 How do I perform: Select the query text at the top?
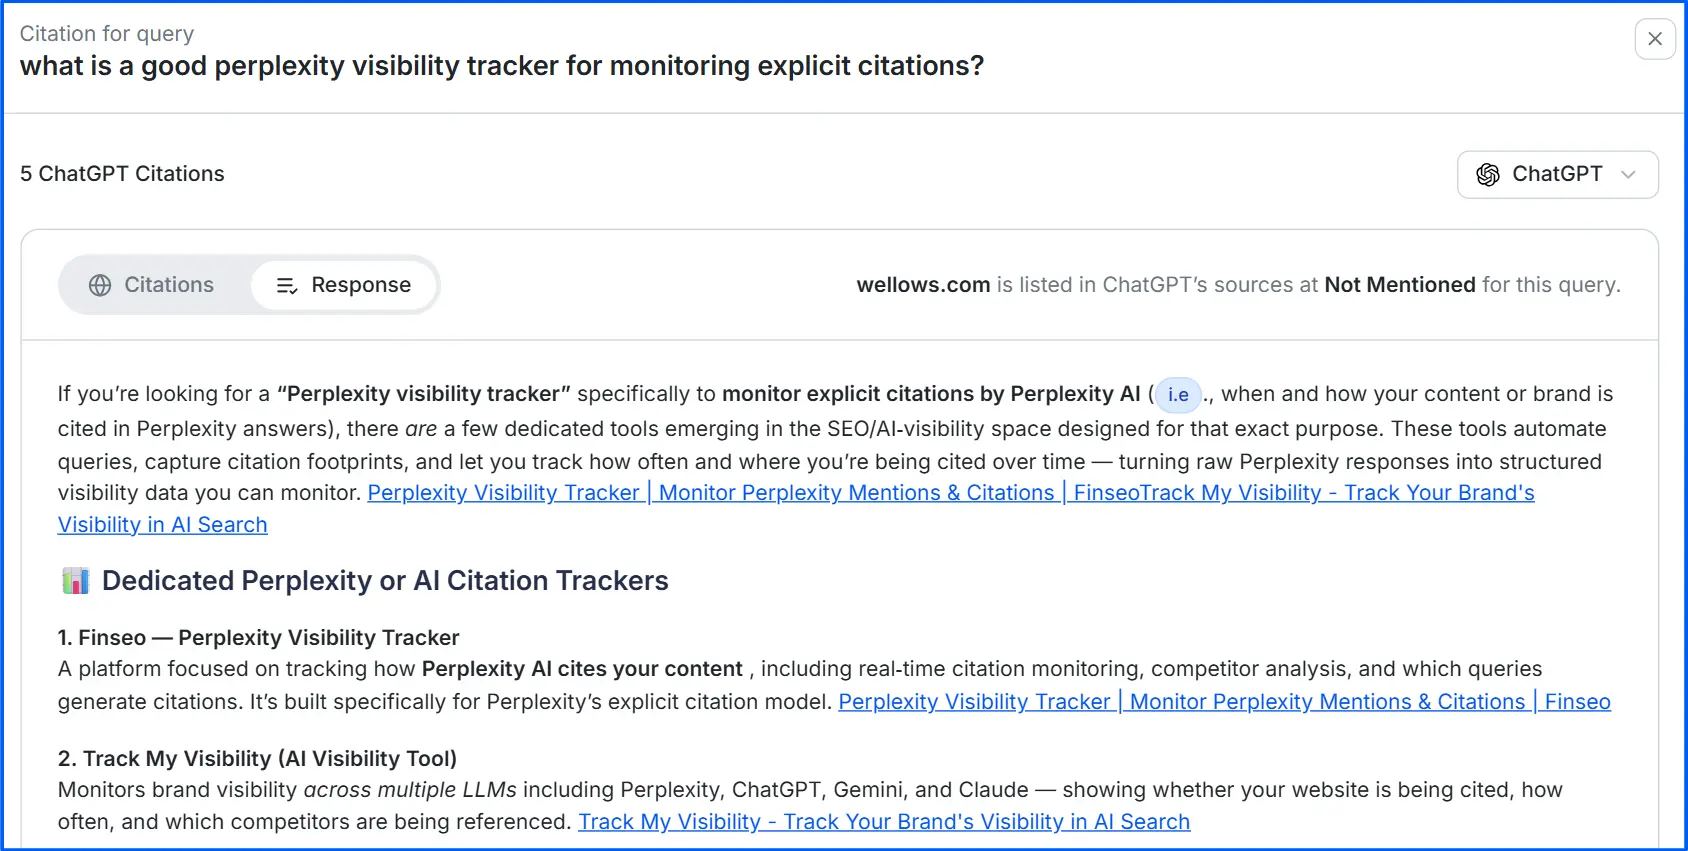(x=501, y=66)
